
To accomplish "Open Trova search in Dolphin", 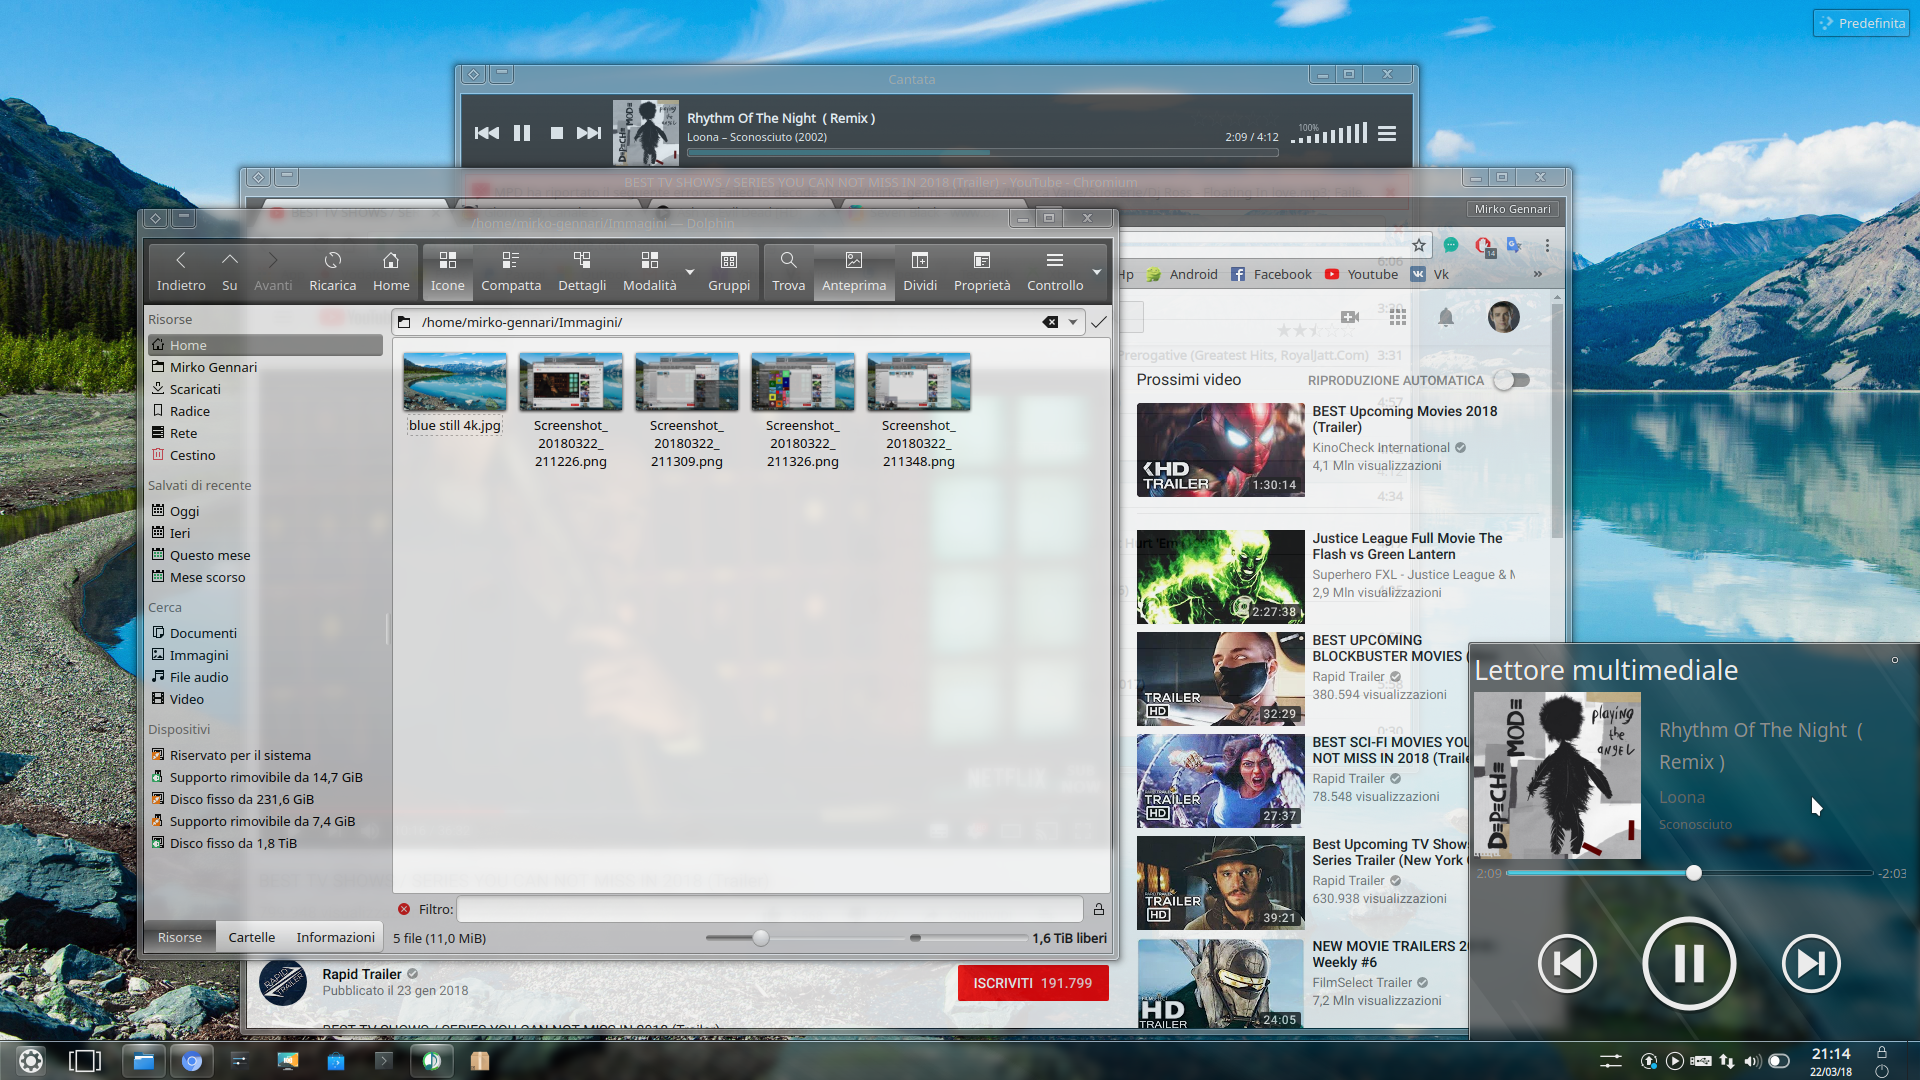I will pos(788,271).
